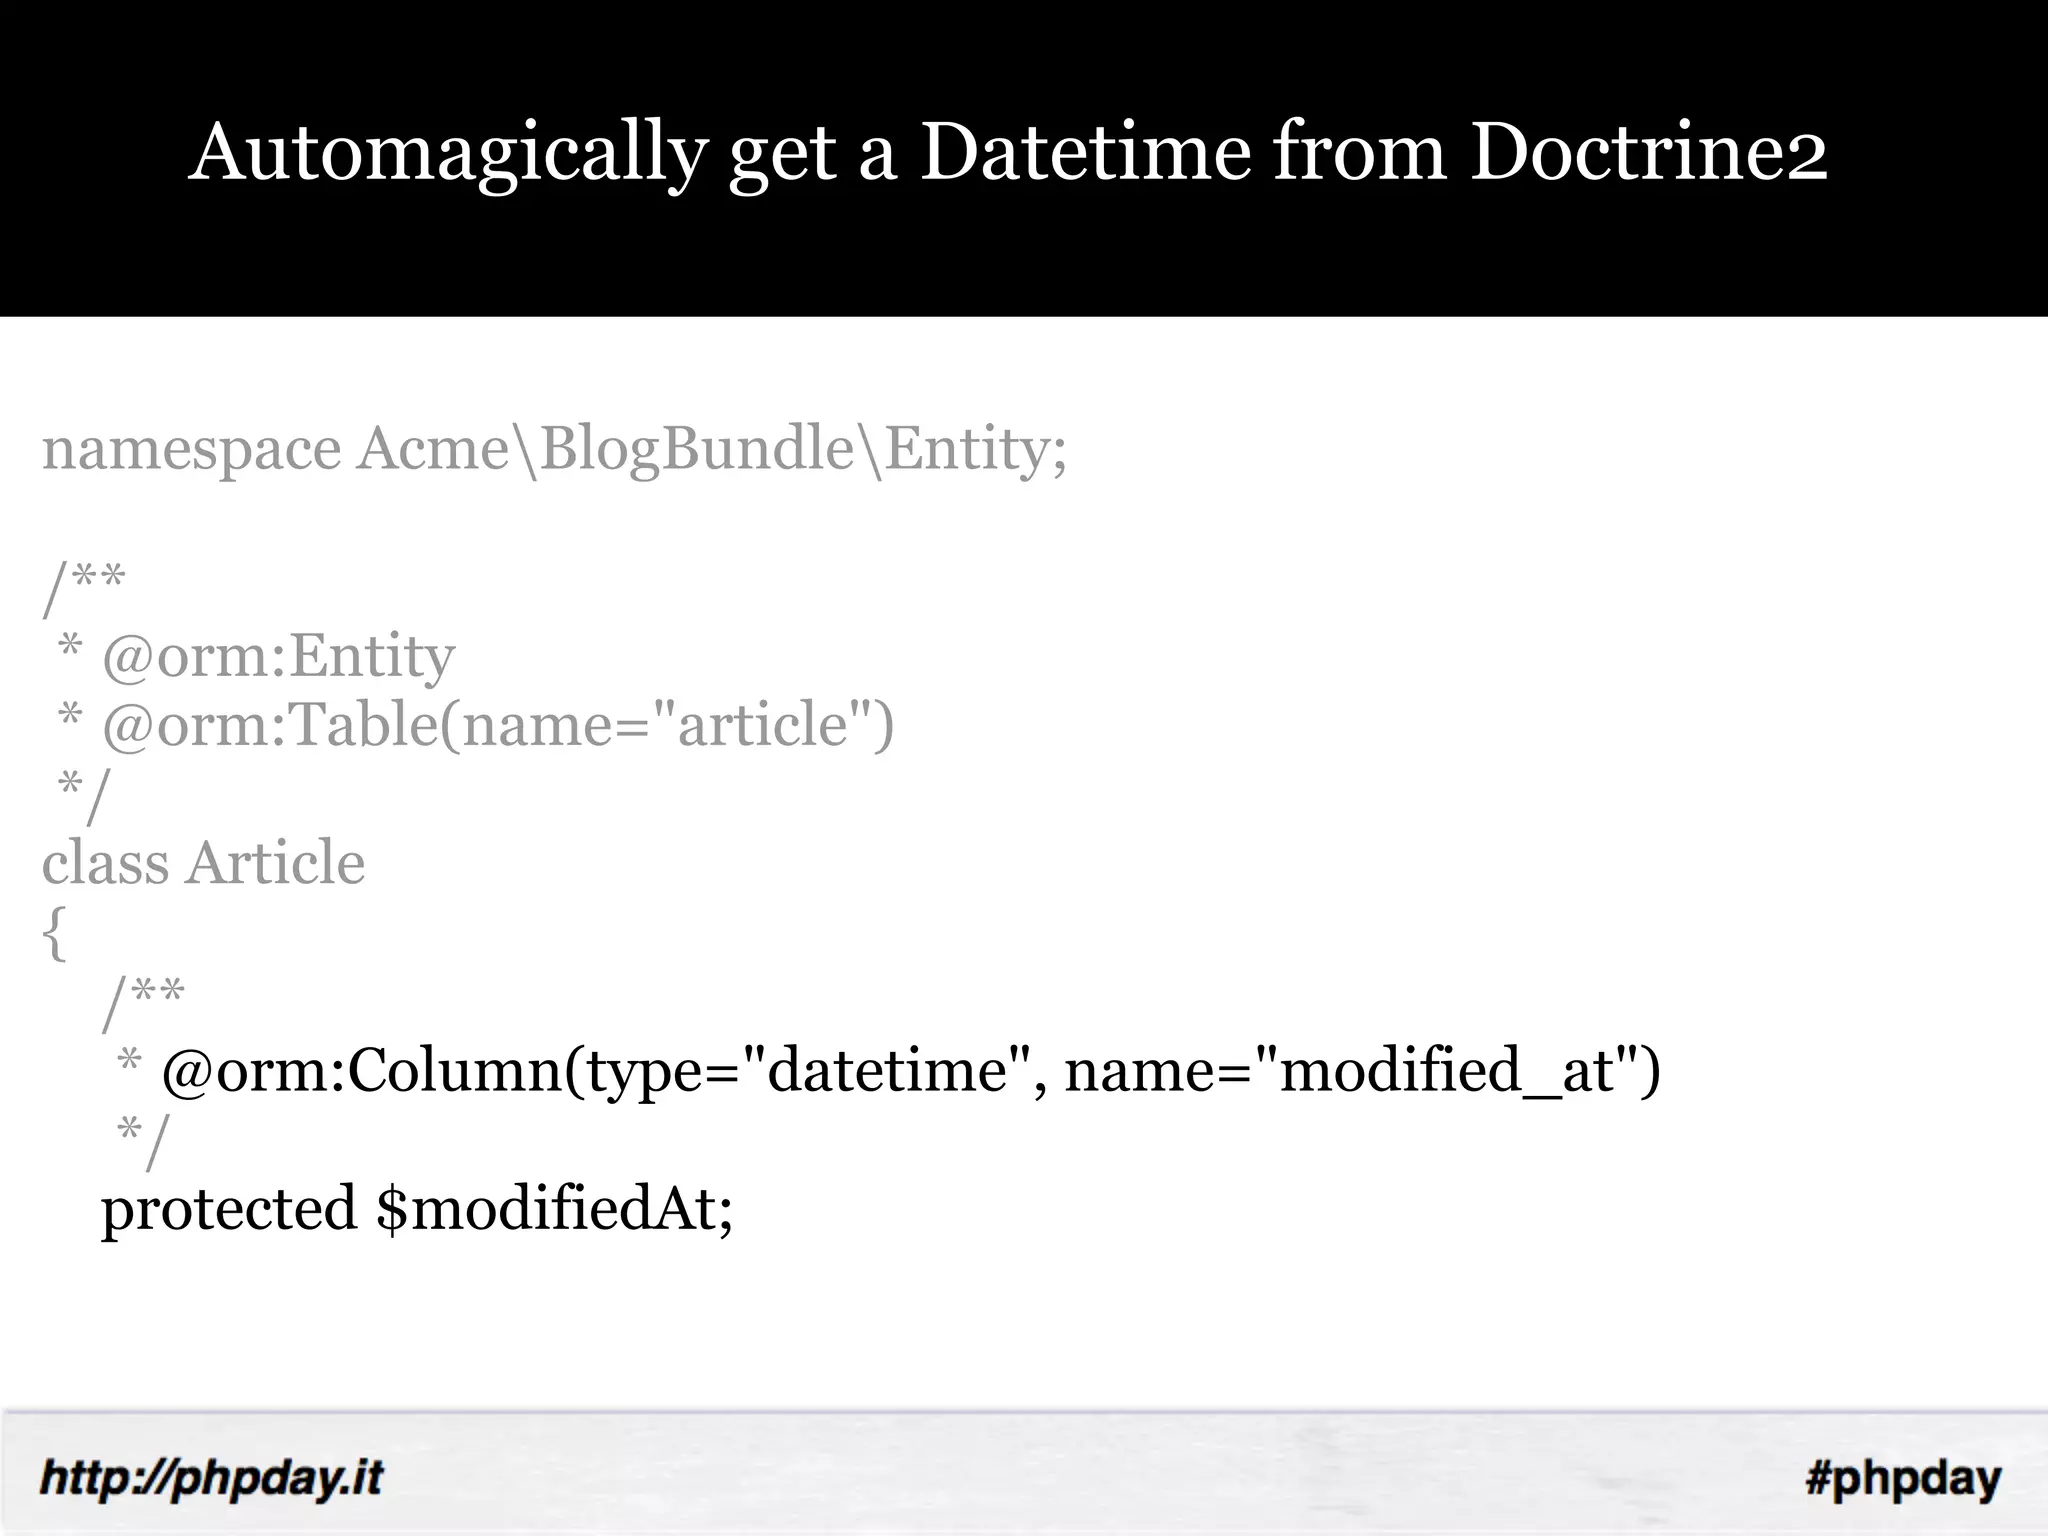The image size is (2048, 1536).
Task: Click the 'protected $modifiedAt;' line
Action: tap(418, 1209)
